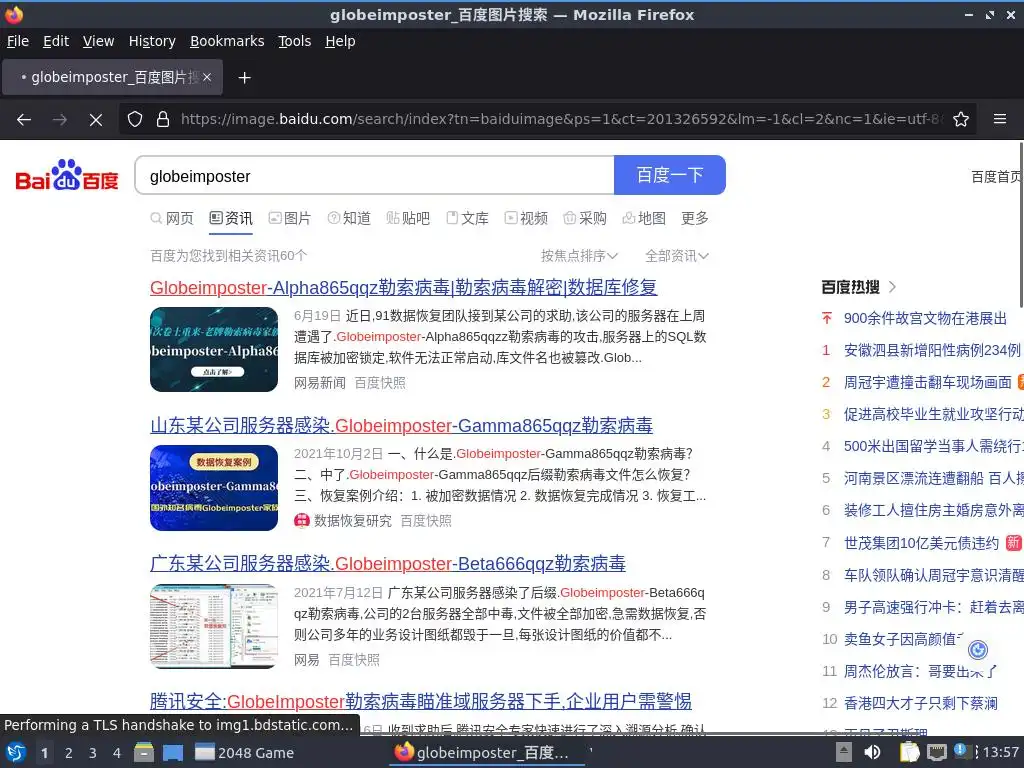This screenshot has width=1024, height=768.
Task: Open the file manager taskbar icon
Action: pos(144,752)
